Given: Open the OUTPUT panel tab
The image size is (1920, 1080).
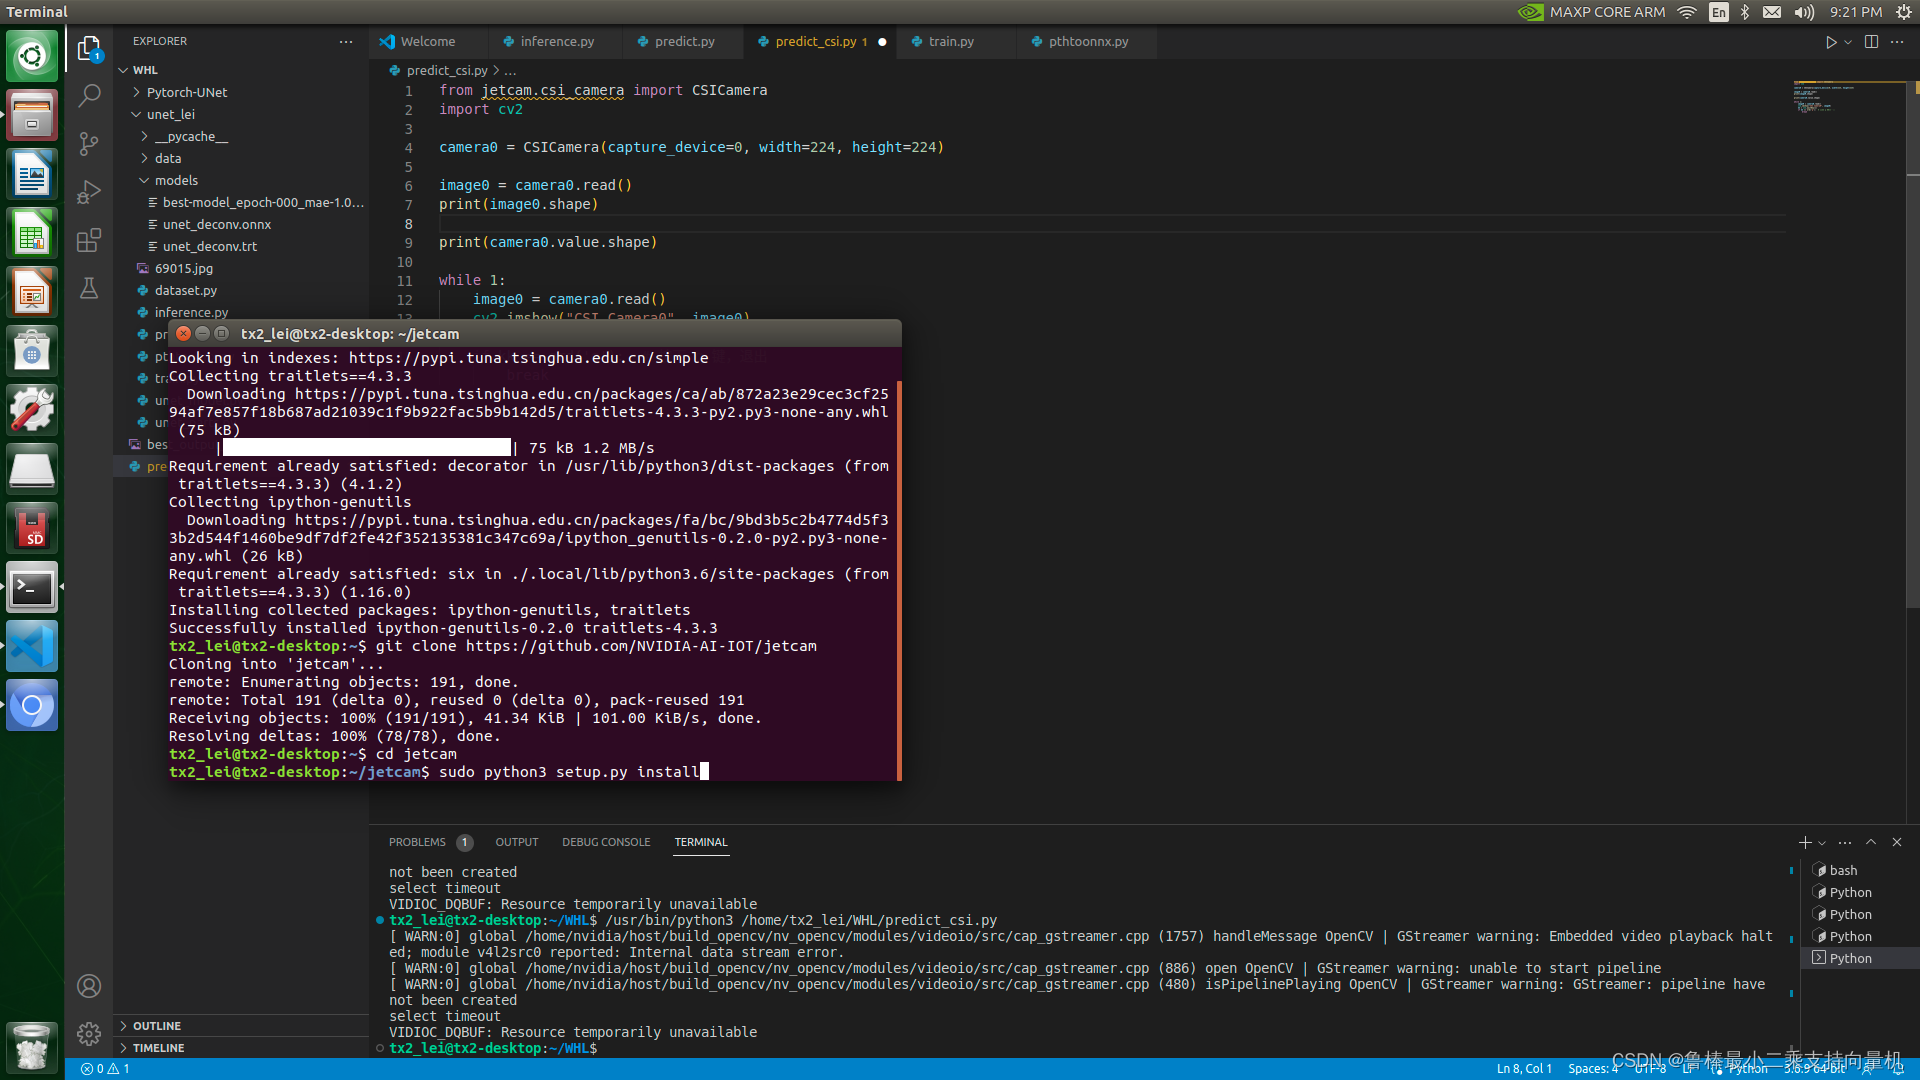Looking at the screenshot, I should 516,842.
